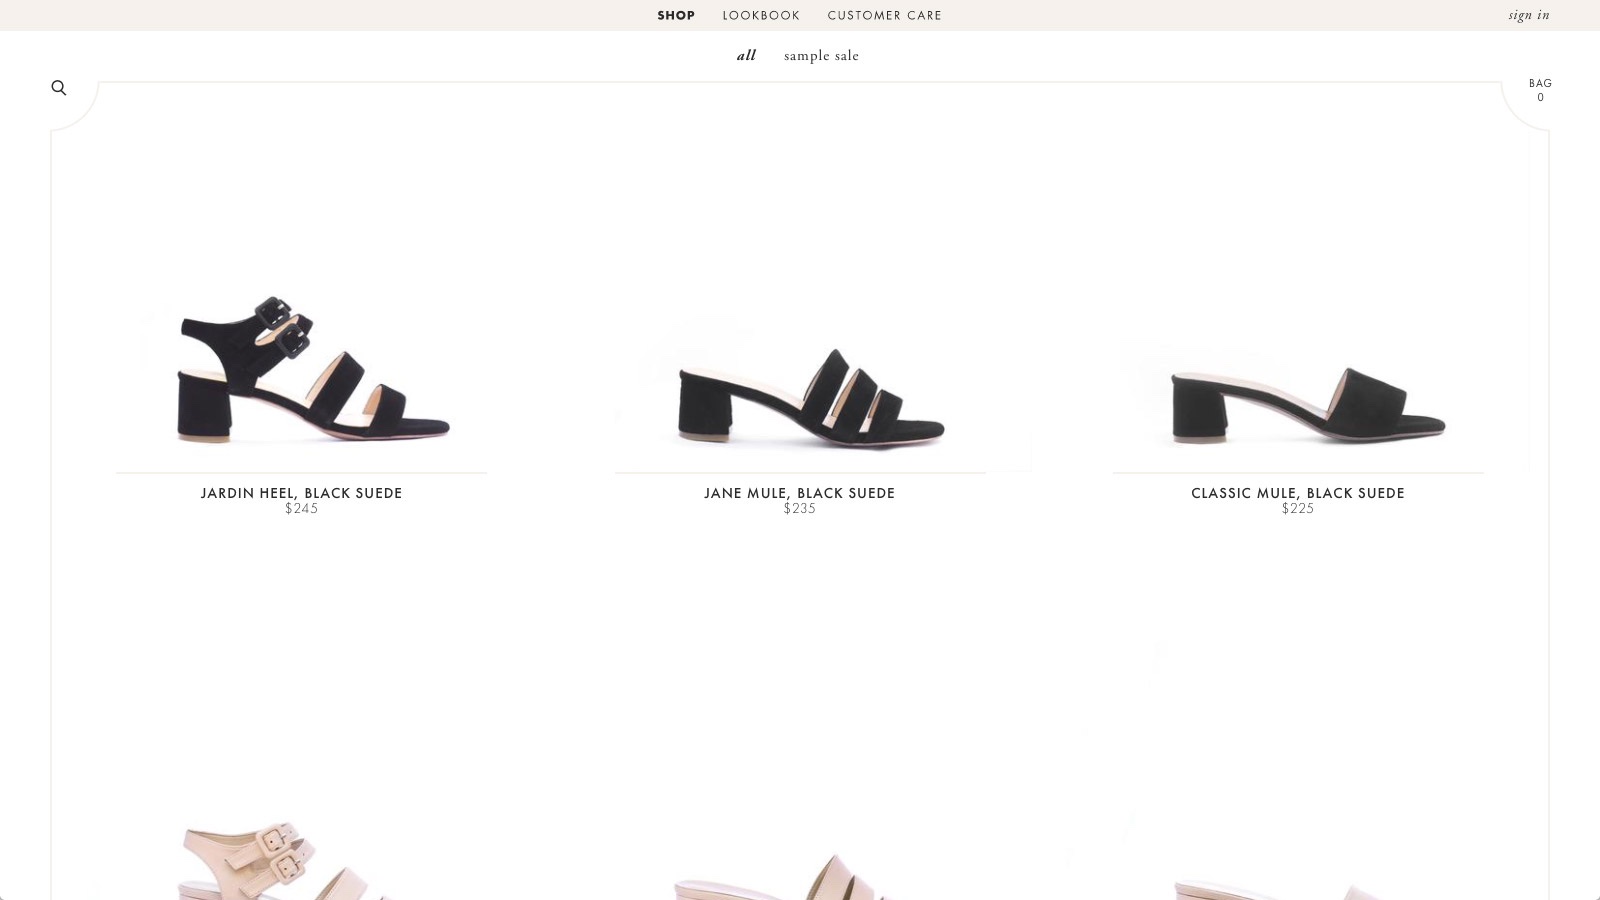
Task: Click the $225 price label
Action: pyautogui.click(x=1298, y=508)
